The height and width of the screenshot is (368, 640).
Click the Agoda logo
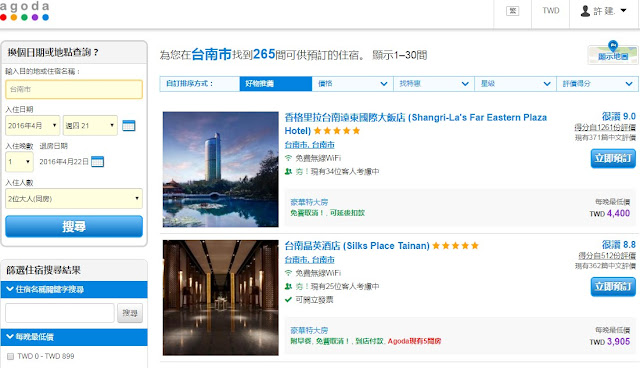point(24,11)
